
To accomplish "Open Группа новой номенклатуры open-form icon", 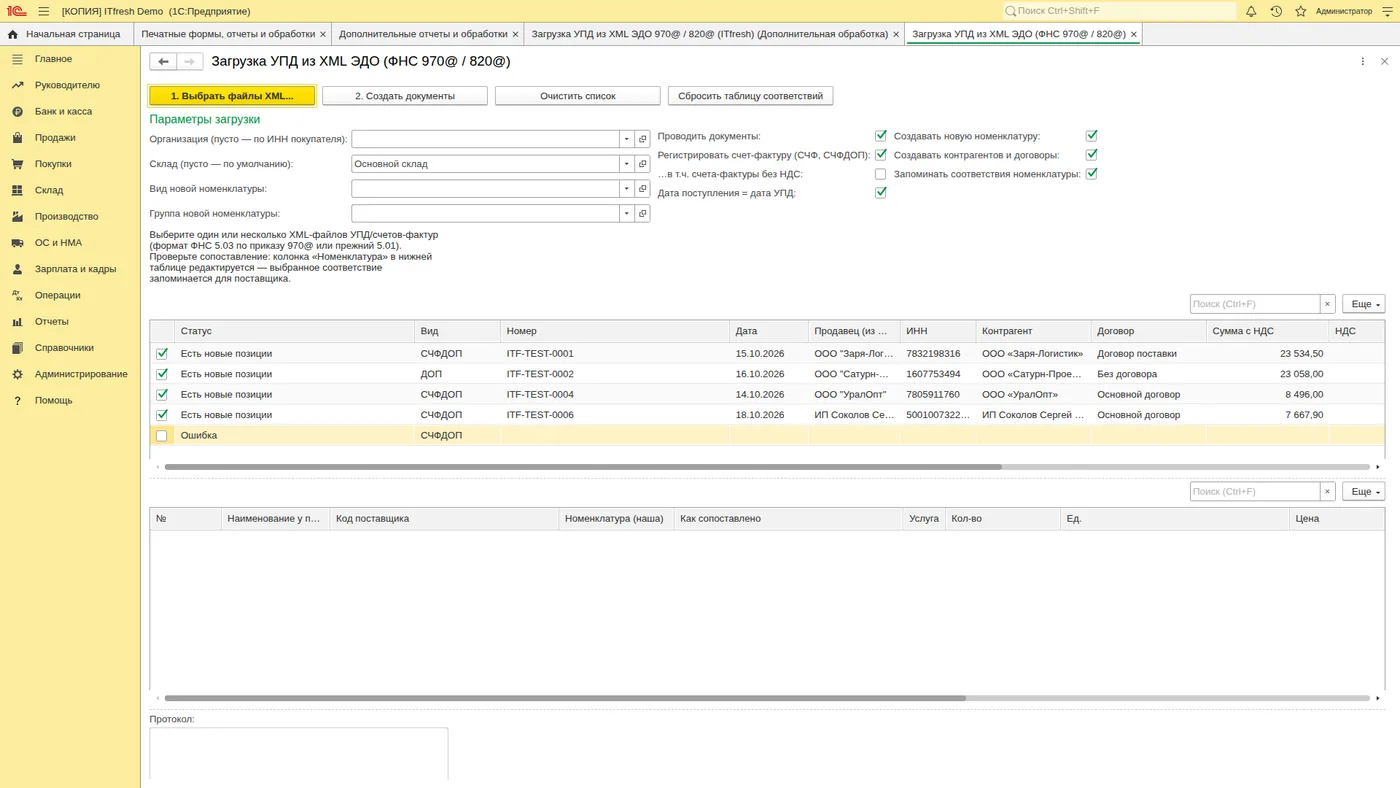I will click(x=643, y=213).
